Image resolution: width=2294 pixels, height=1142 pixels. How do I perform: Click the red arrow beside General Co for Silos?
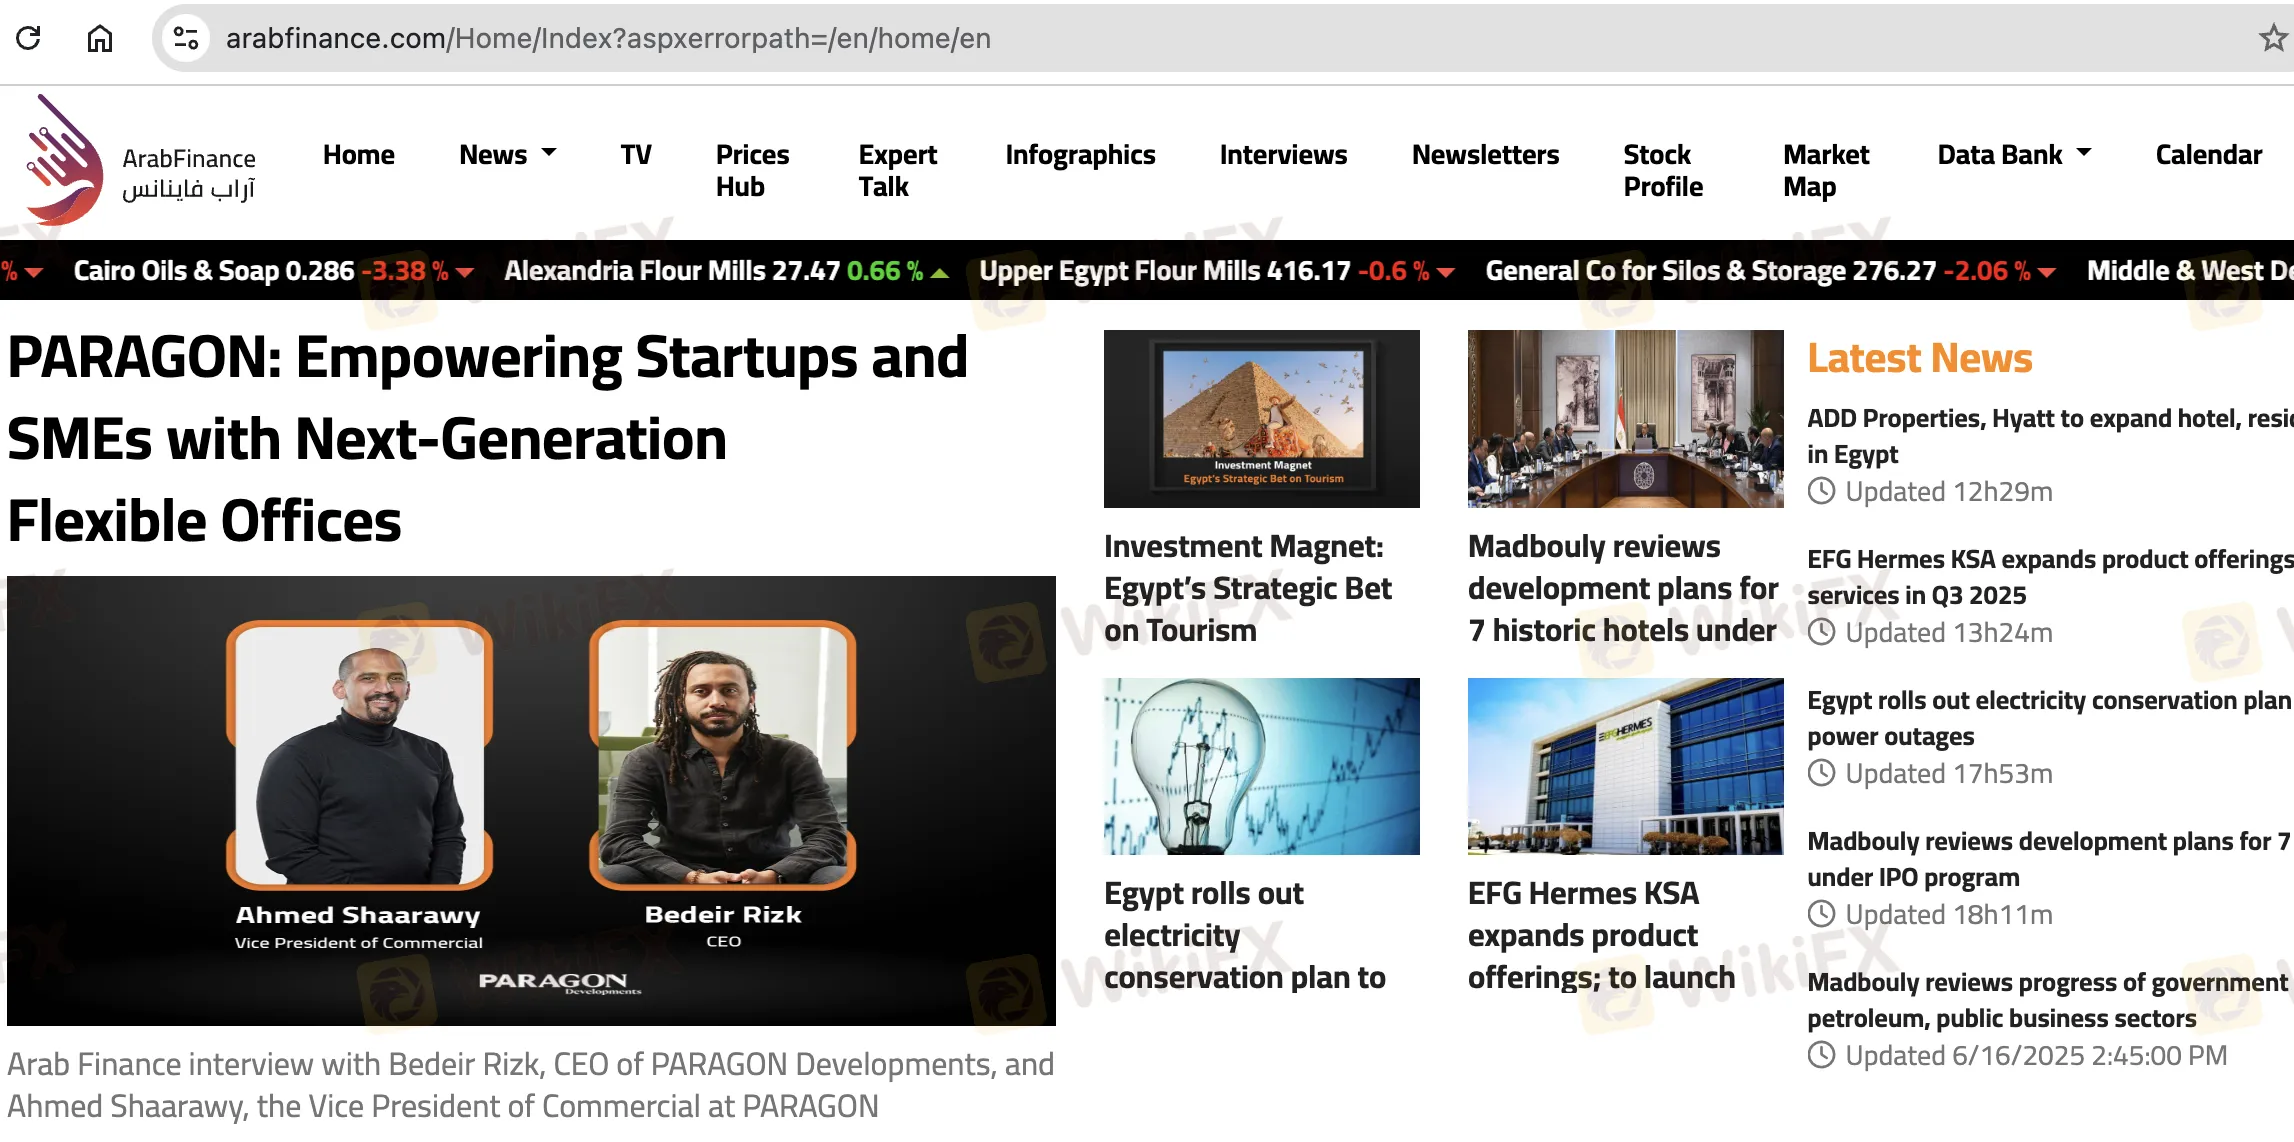point(2047,271)
